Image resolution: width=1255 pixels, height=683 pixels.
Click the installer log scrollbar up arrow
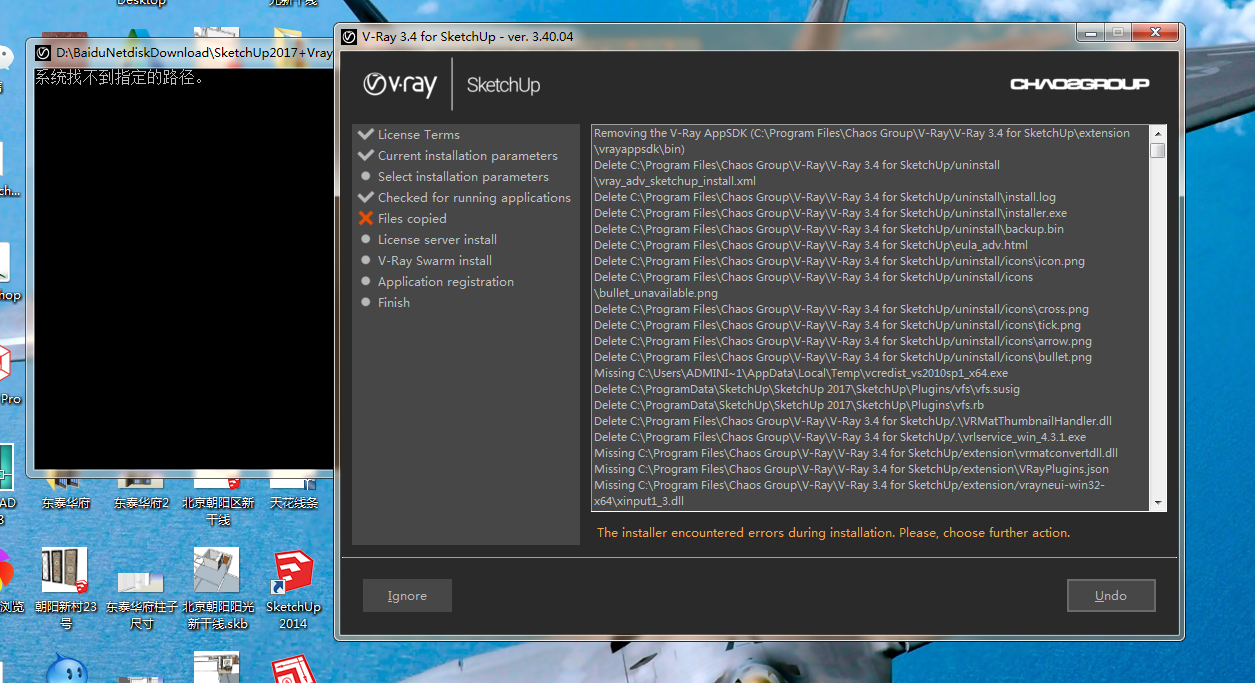click(x=1158, y=132)
